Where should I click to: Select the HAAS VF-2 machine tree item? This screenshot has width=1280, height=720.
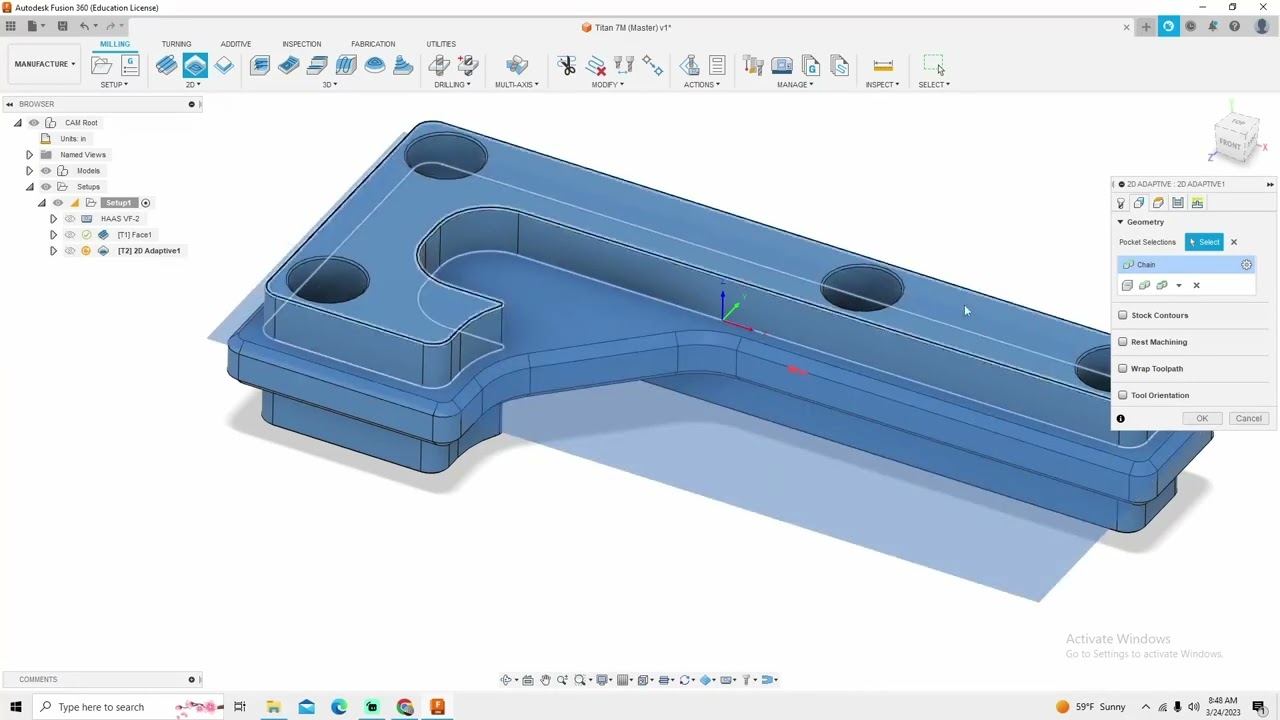click(x=120, y=219)
